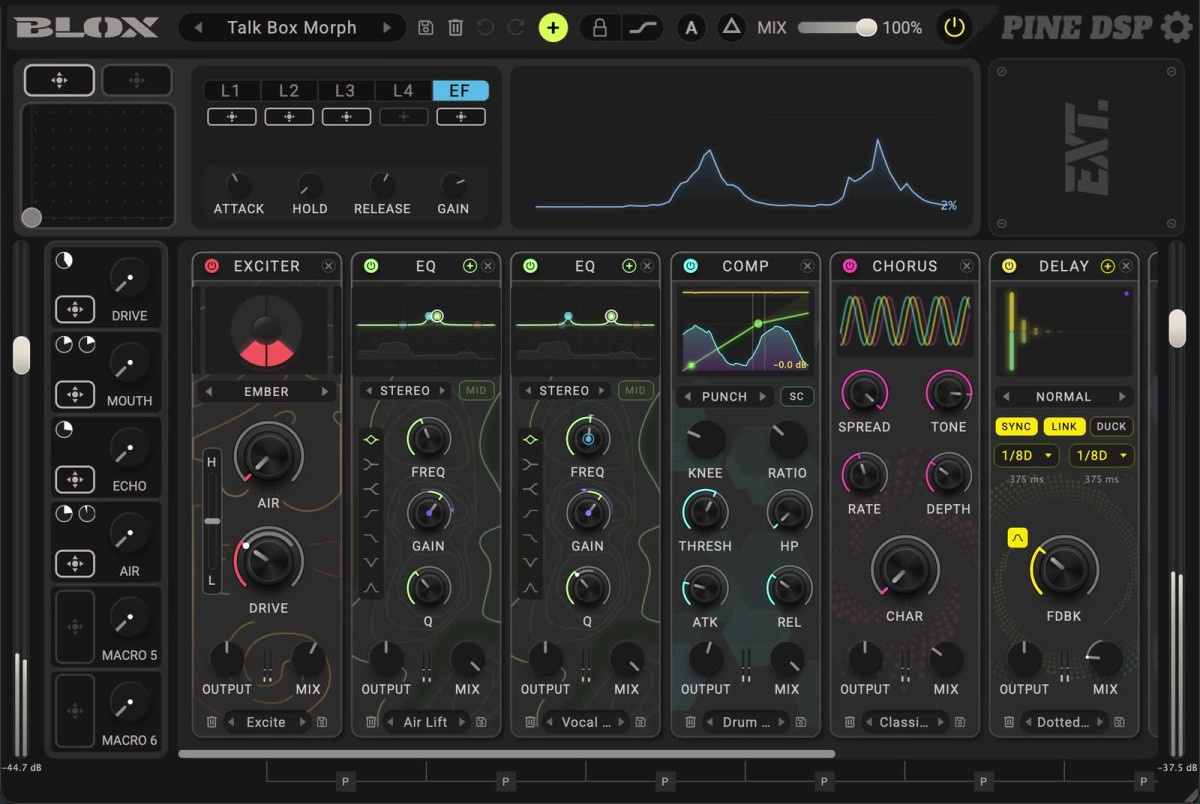Image resolution: width=1200 pixels, height=804 pixels.
Task: Adjust the H/L slider in EXCITER
Action: (x=212, y=521)
